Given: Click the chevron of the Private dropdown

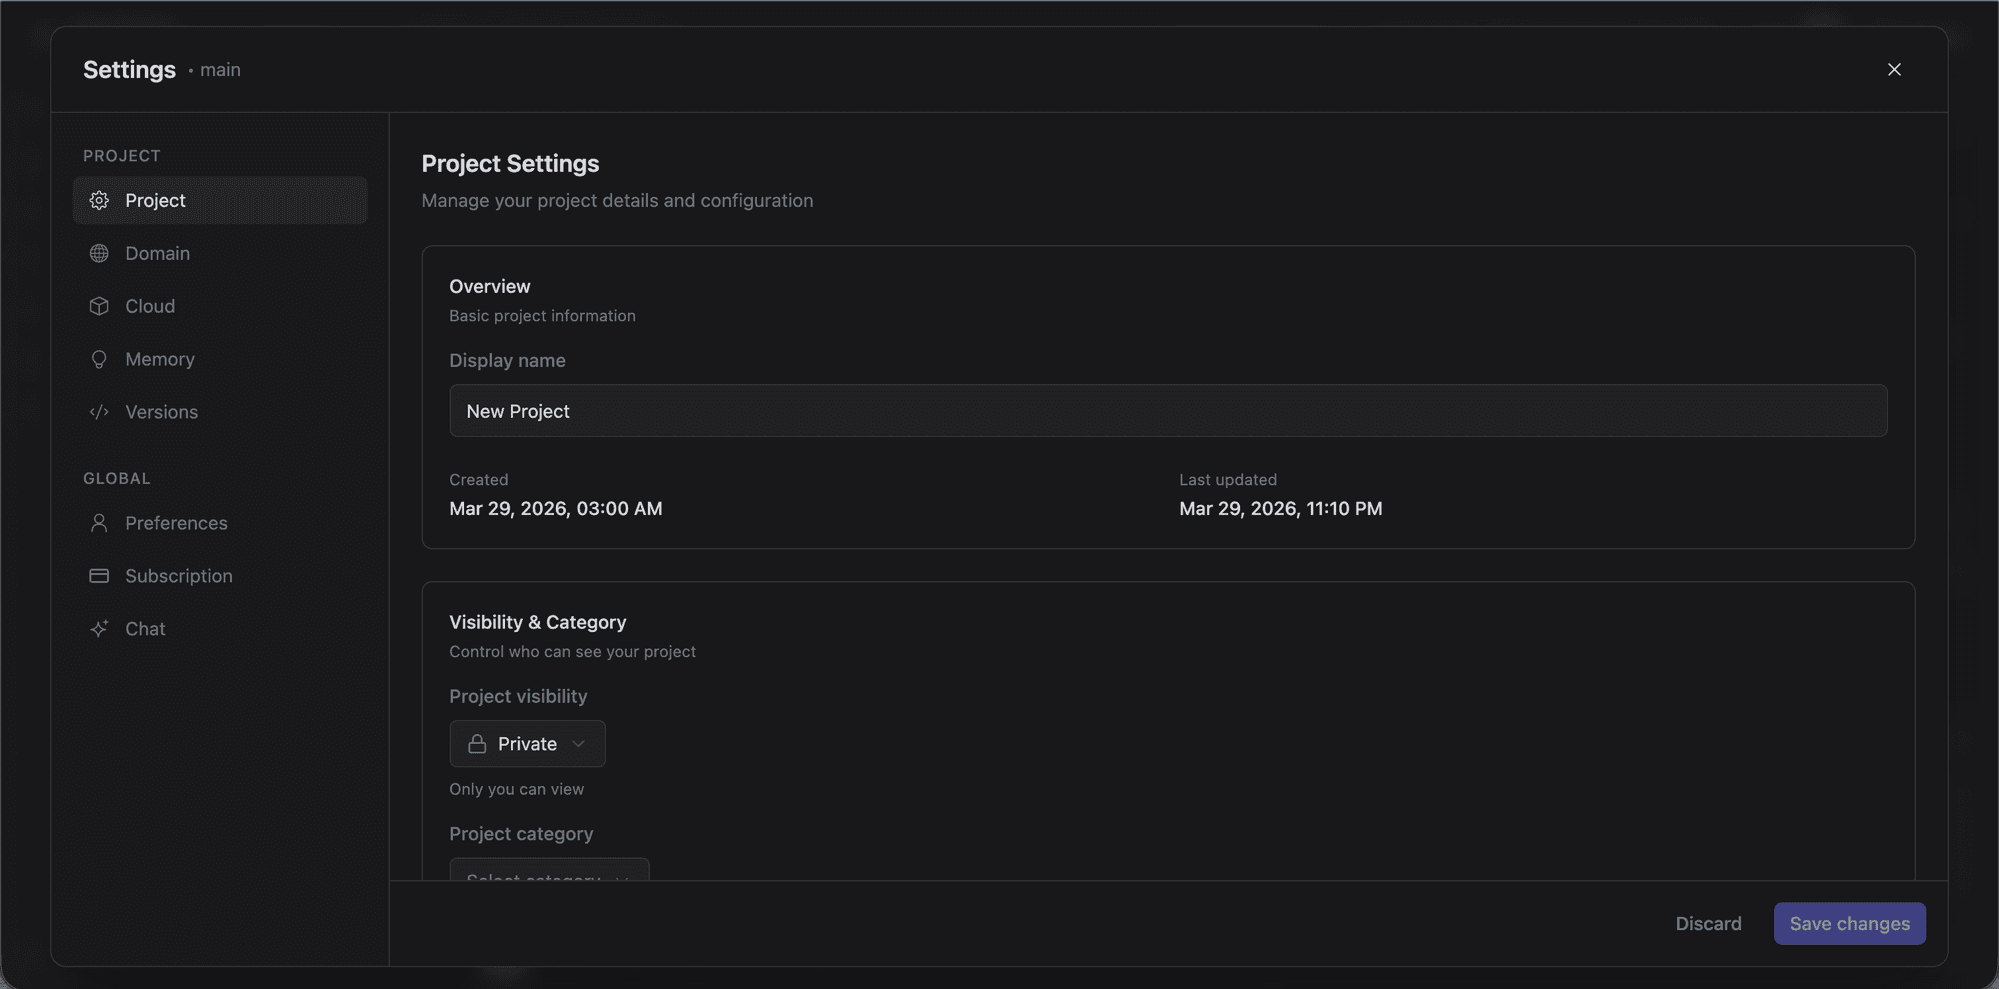Looking at the screenshot, I should (x=578, y=744).
